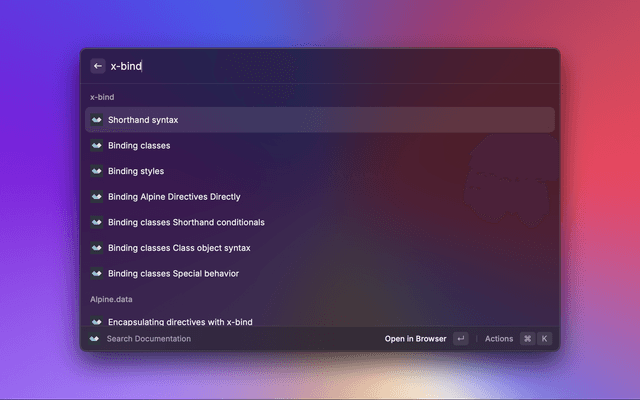Click the Enter key icon in footer
Screen dimensions: 640x400
460,339
